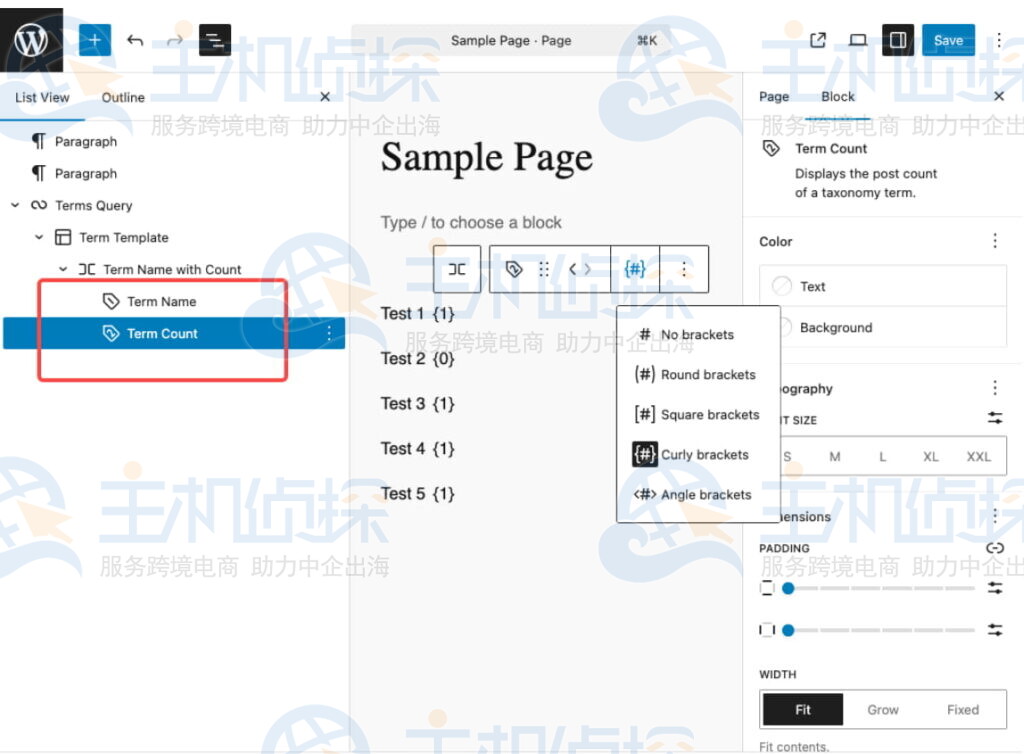Move block with the left arrow

572,269
